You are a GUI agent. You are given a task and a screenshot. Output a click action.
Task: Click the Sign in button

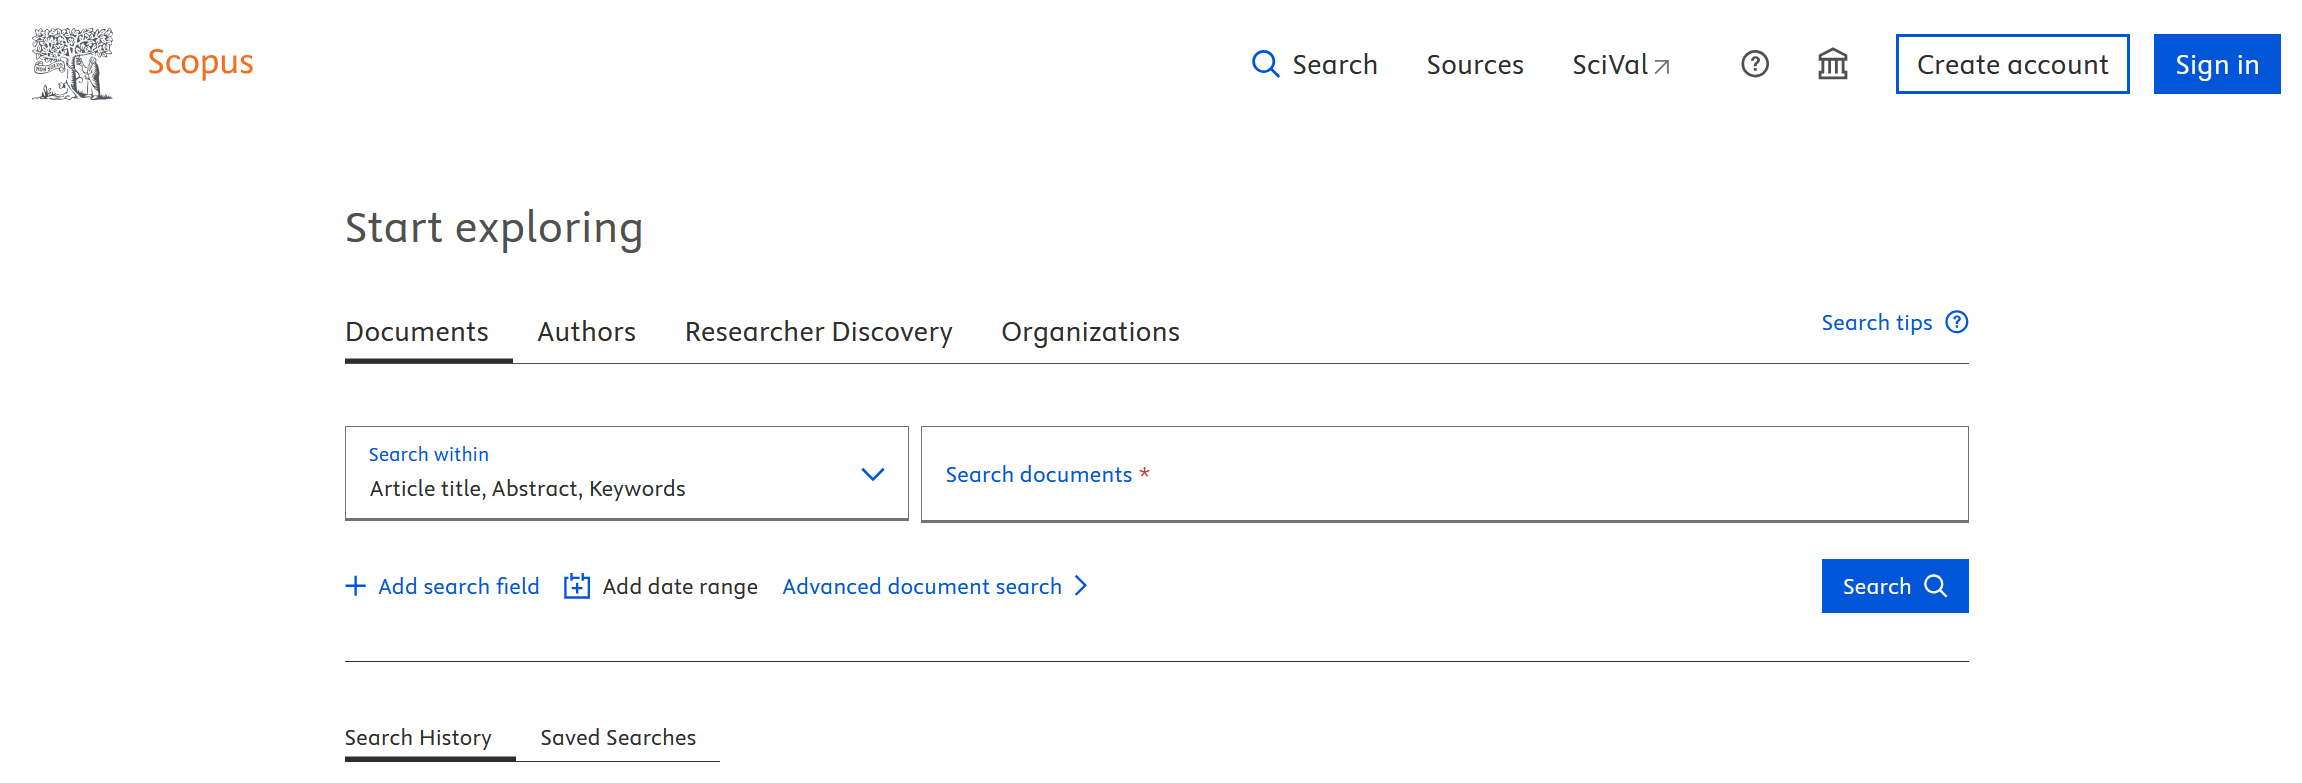(x=2216, y=64)
